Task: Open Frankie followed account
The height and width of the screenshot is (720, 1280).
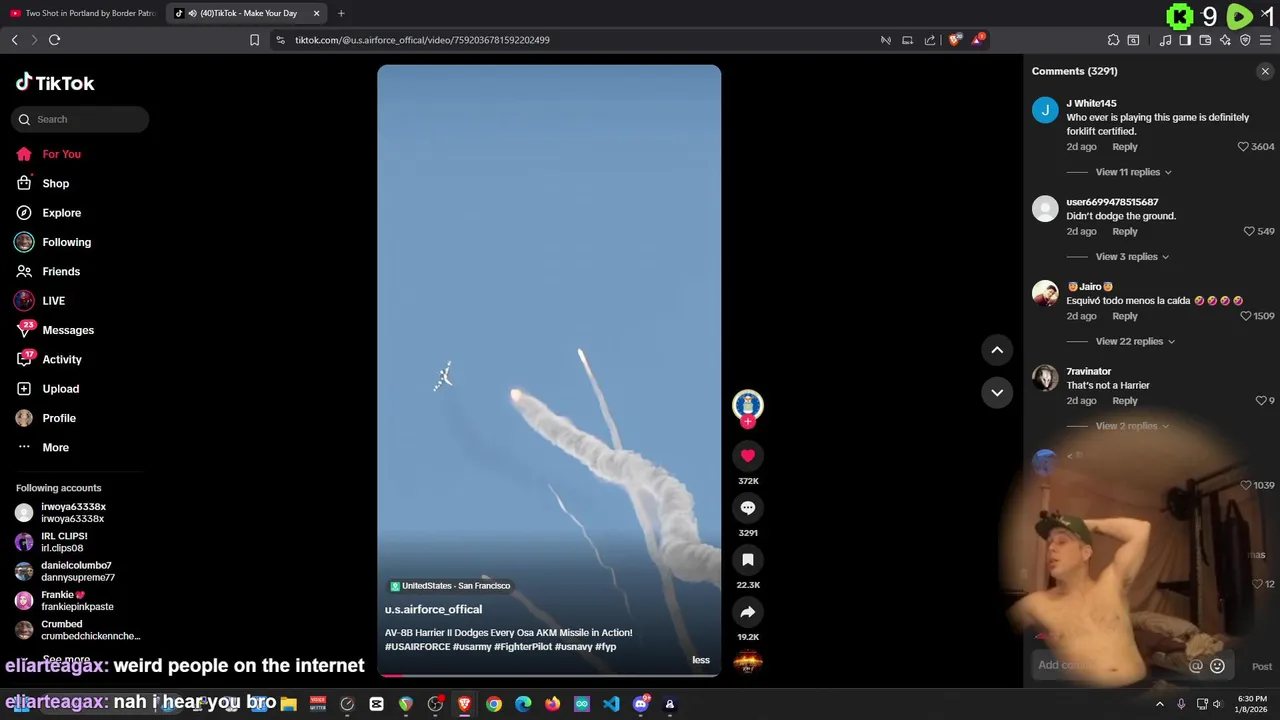Action: [x=64, y=601]
